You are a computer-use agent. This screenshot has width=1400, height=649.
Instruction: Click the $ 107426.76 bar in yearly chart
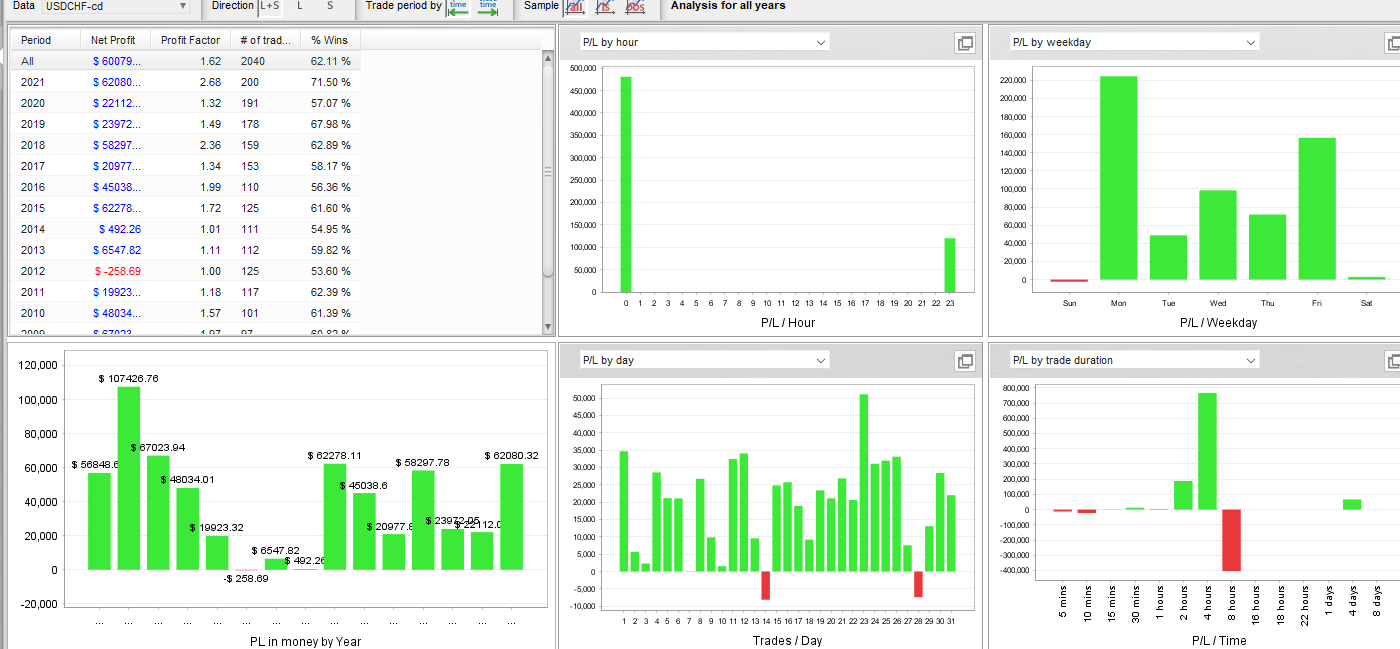129,478
